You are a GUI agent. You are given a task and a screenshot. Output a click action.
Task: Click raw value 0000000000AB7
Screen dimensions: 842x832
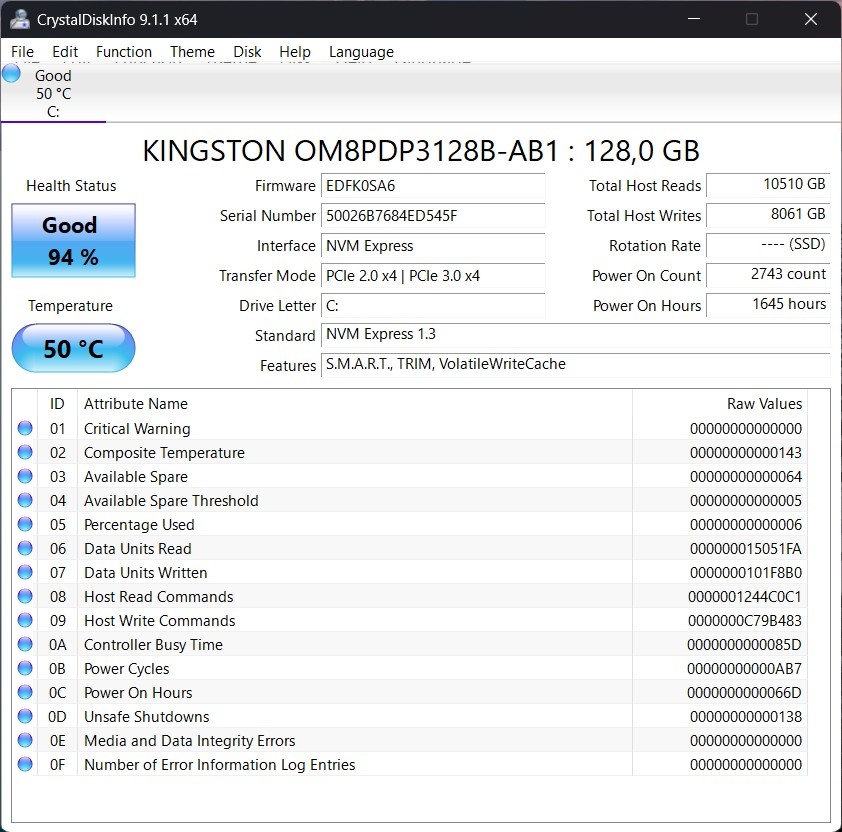click(744, 669)
